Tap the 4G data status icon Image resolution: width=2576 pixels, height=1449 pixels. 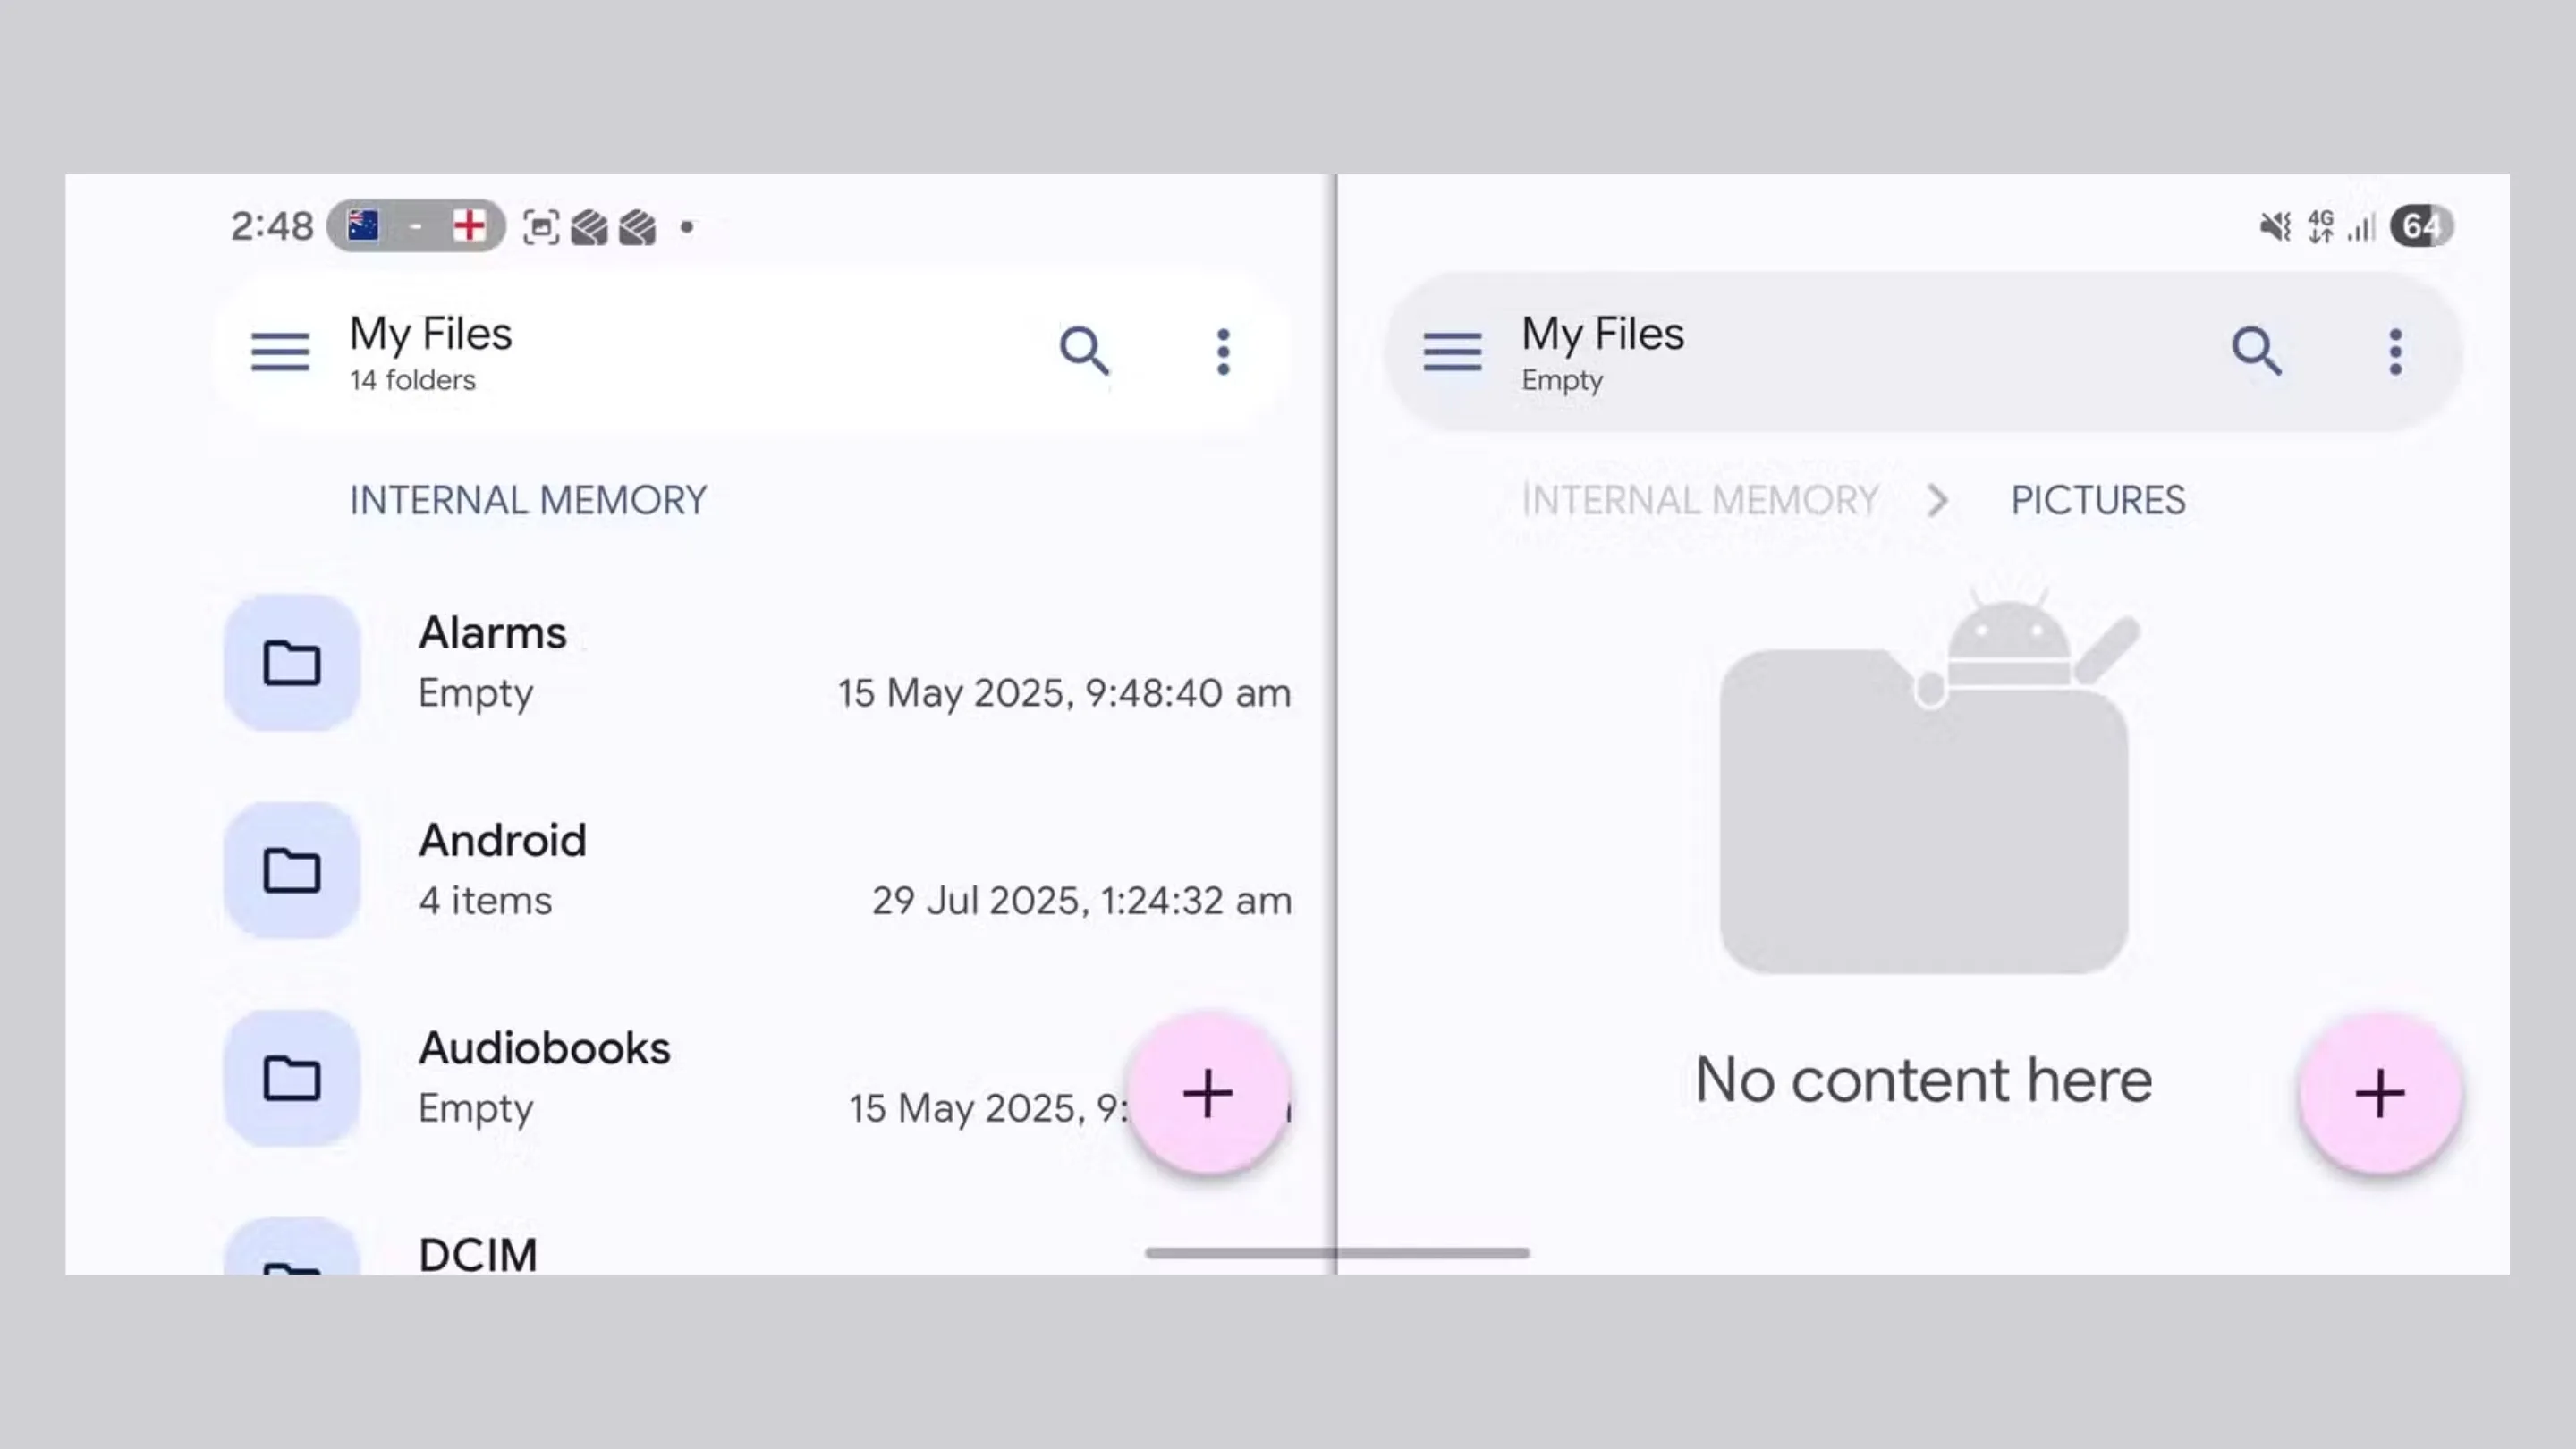point(2321,227)
